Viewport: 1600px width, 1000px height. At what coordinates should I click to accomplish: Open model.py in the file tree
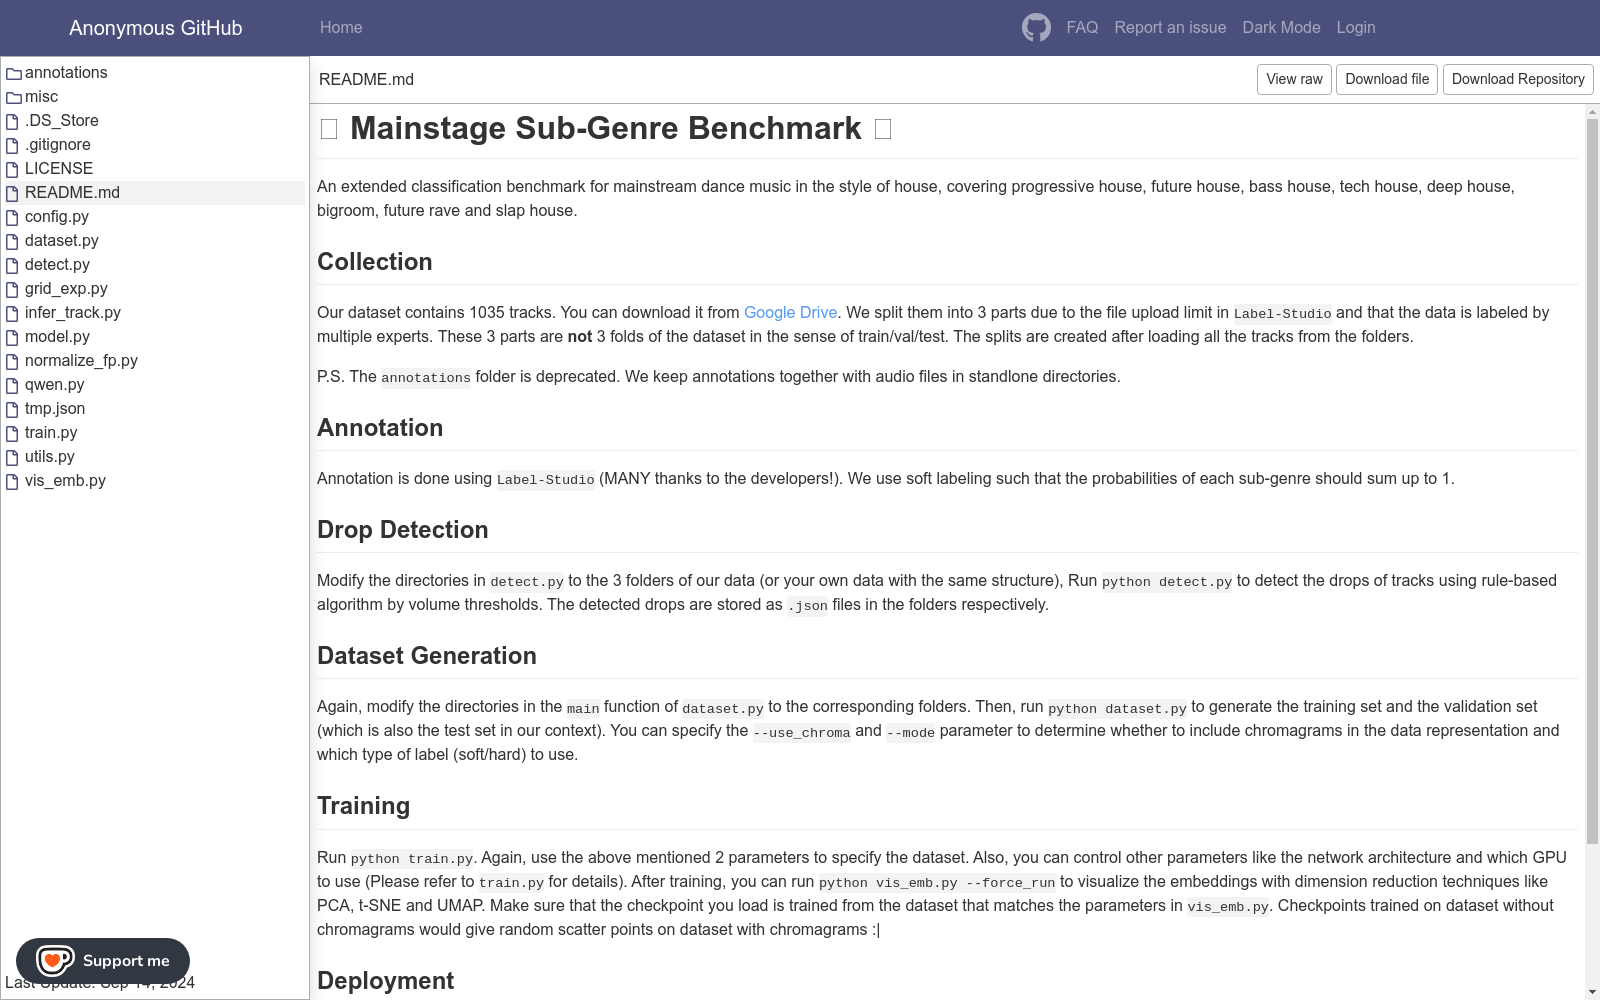click(x=57, y=337)
